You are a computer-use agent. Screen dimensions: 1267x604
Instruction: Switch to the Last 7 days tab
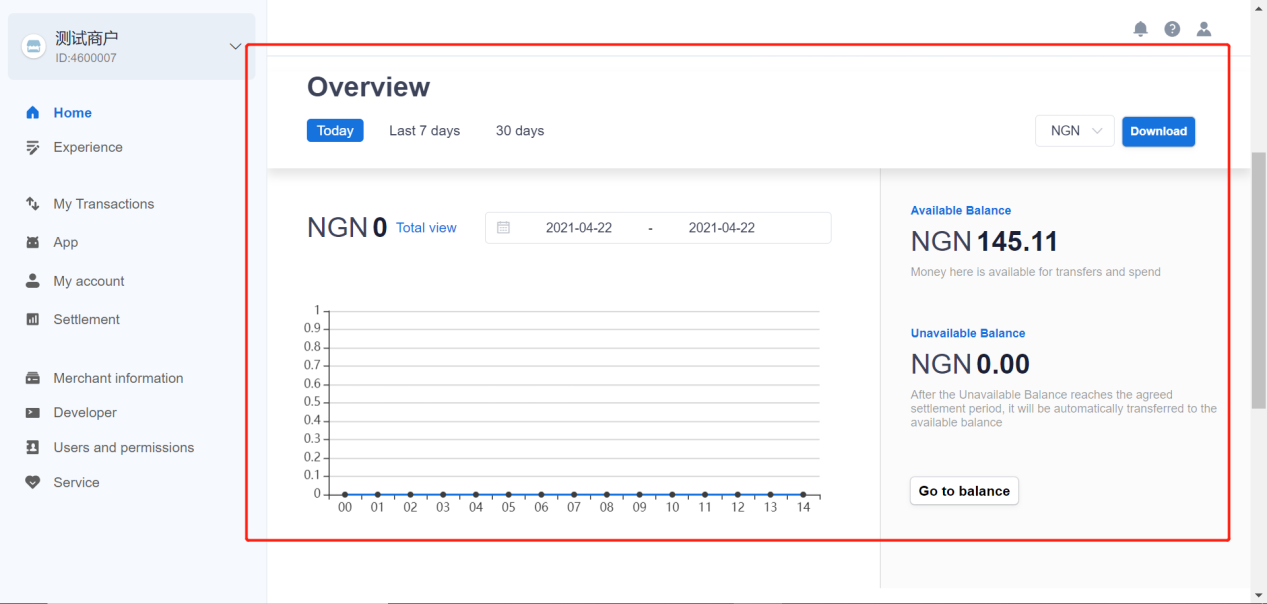point(424,131)
